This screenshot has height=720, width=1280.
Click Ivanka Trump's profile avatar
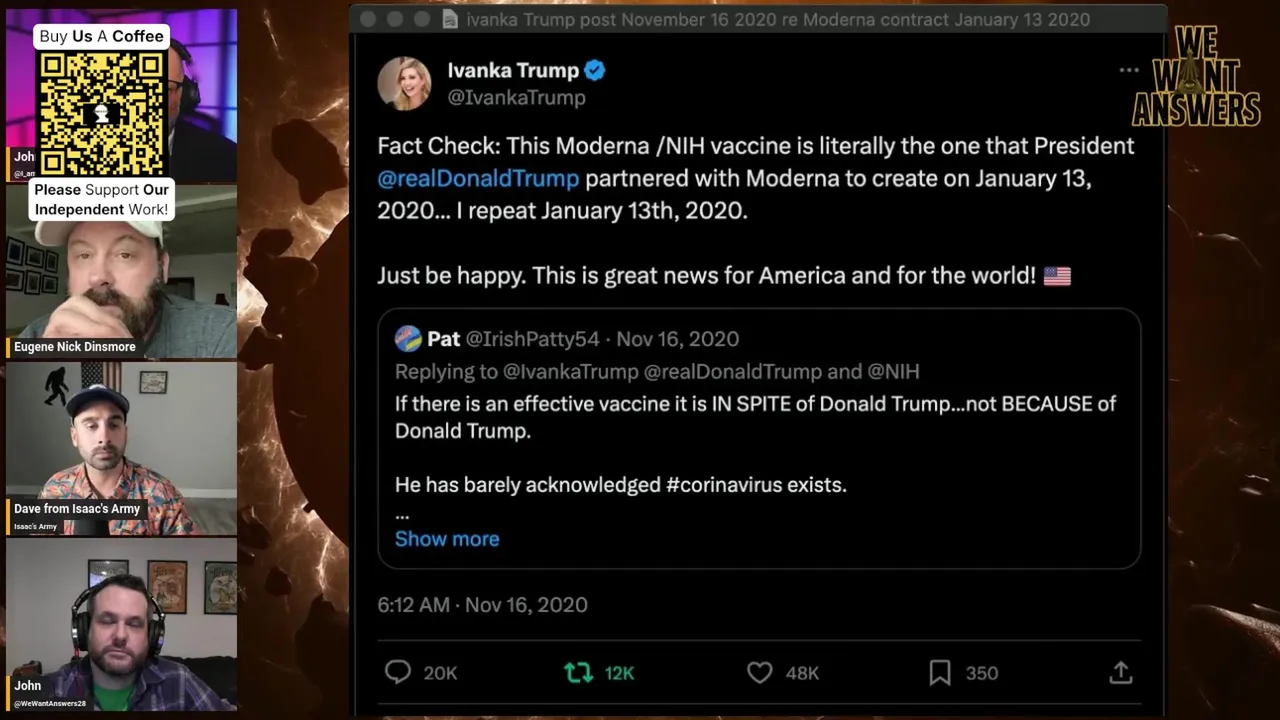pos(404,82)
